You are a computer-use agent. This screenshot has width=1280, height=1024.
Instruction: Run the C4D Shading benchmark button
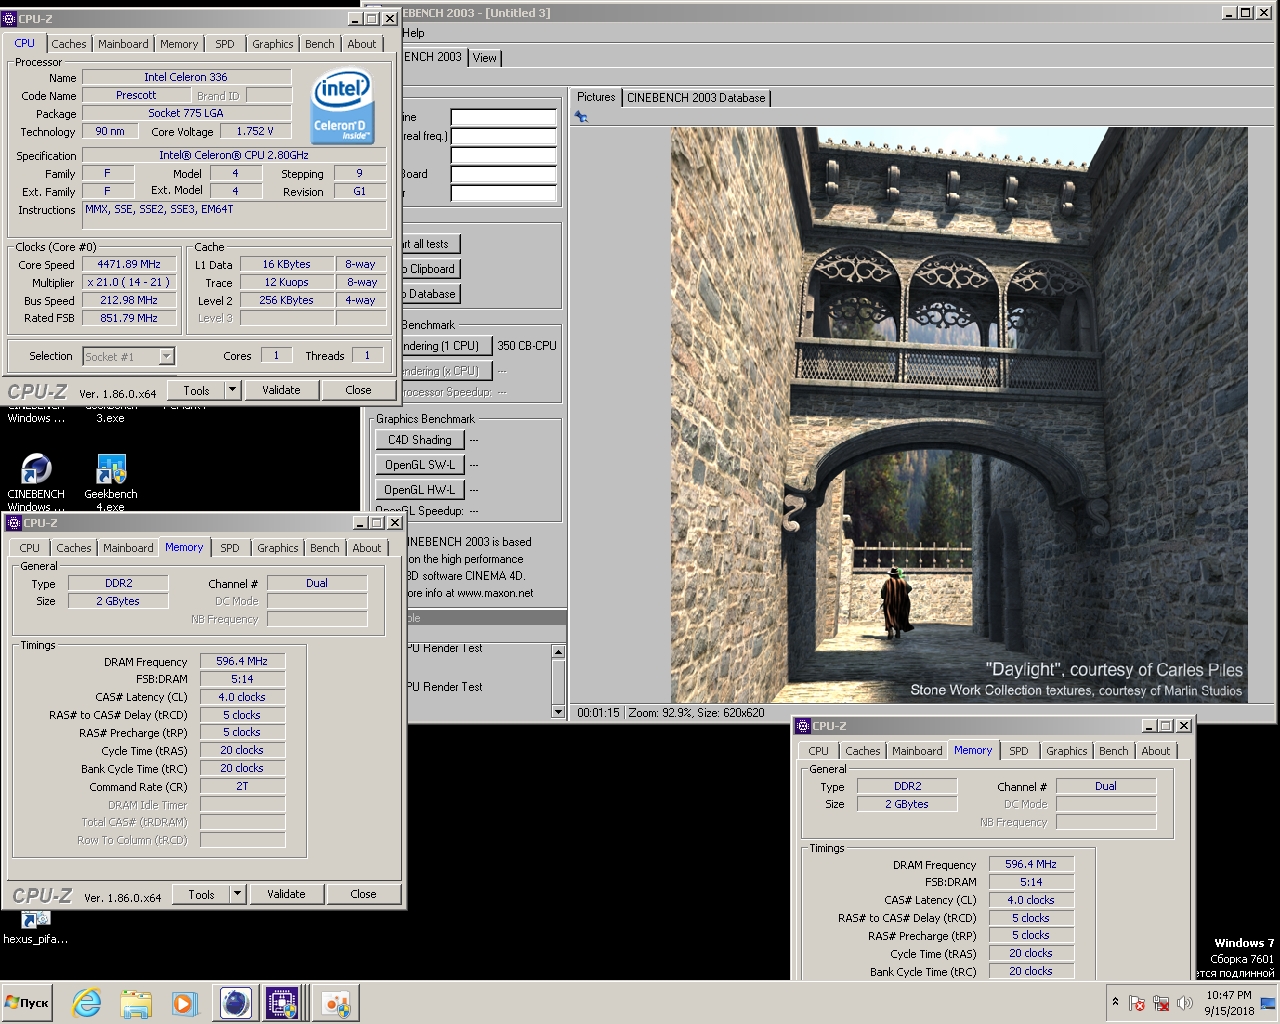click(x=420, y=440)
